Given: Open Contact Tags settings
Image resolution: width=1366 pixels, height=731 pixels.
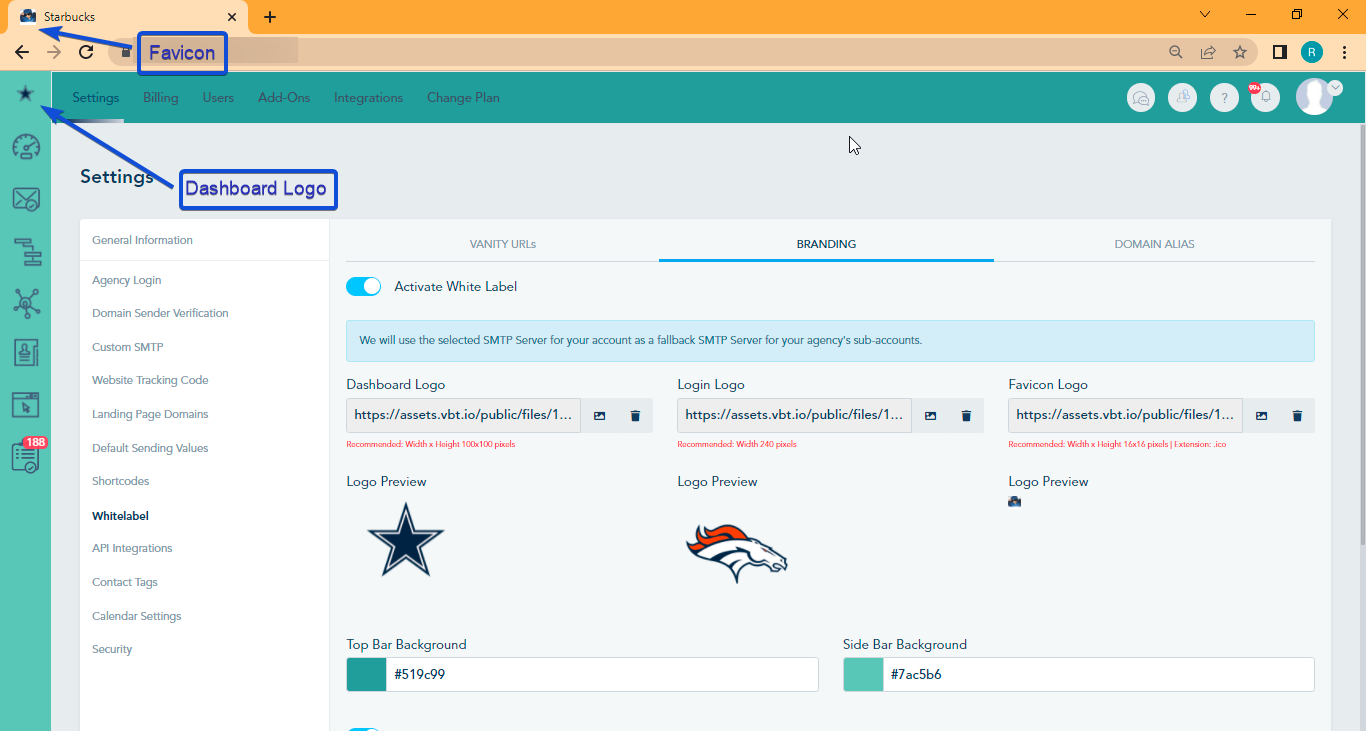Looking at the screenshot, I should (x=125, y=582).
